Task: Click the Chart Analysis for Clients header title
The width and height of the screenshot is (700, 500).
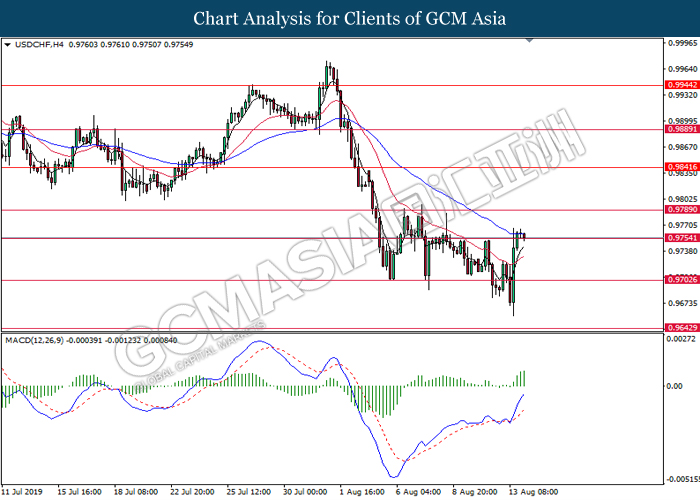Action: [350, 18]
